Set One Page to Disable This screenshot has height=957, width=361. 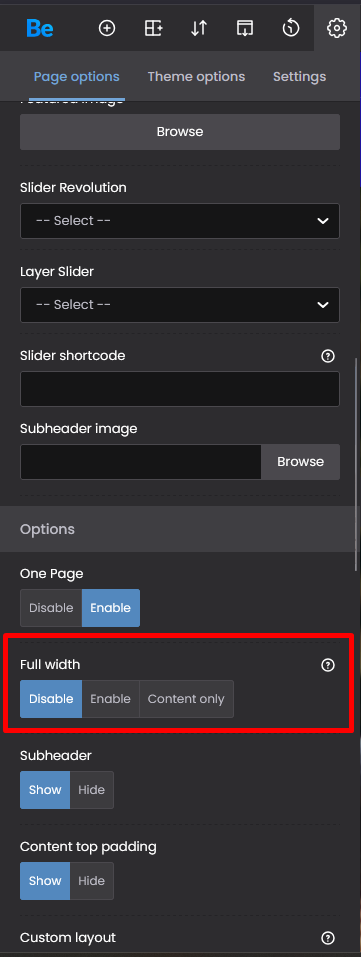click(51, 608)
